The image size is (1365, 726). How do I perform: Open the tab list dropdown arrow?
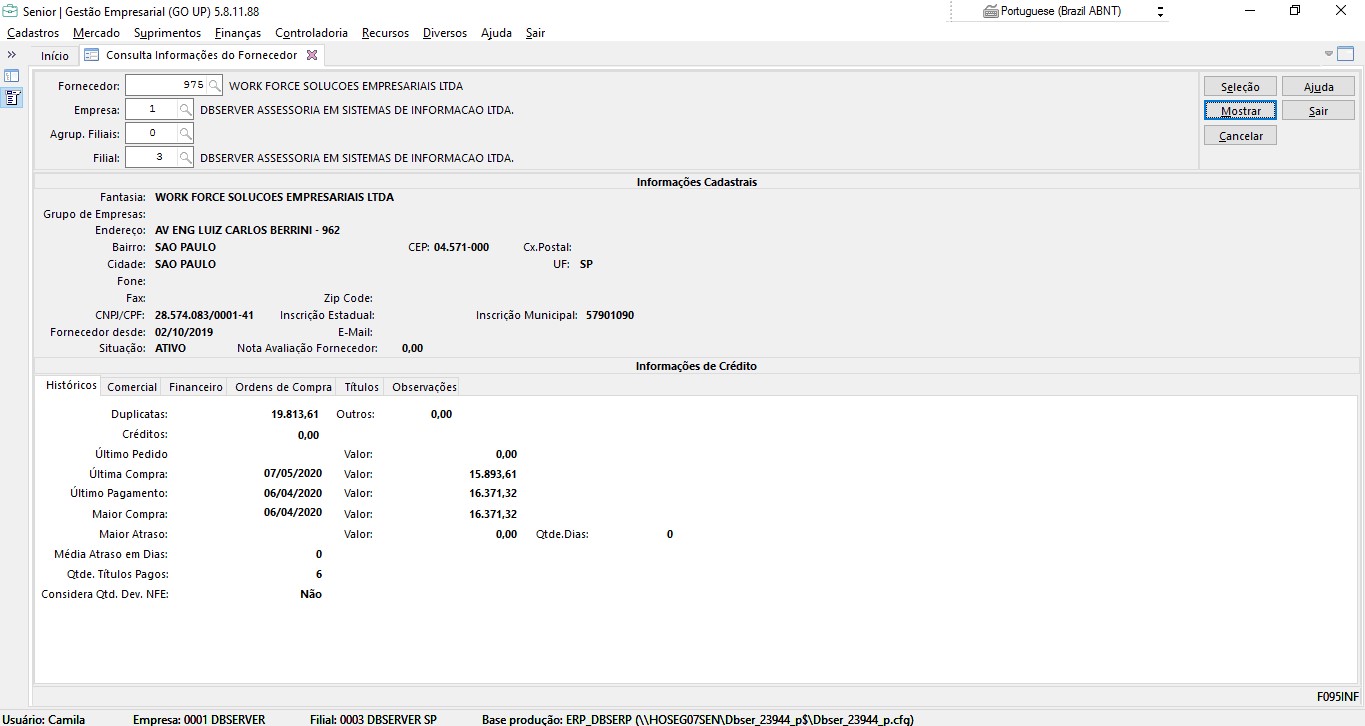point(1329,54)
